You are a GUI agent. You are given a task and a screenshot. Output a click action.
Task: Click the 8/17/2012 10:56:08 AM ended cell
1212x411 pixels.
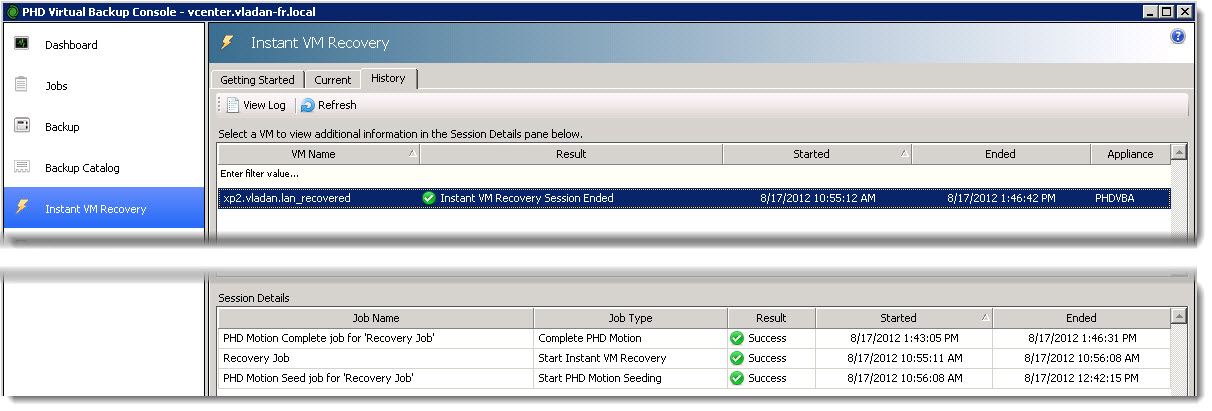tap(1081, 358)
